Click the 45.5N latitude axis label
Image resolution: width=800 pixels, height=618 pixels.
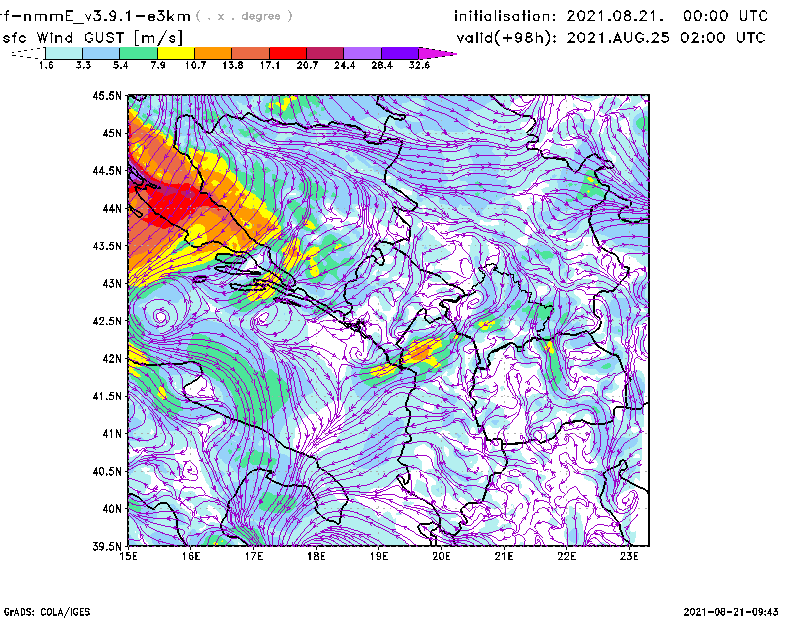(x=106, y=96)
